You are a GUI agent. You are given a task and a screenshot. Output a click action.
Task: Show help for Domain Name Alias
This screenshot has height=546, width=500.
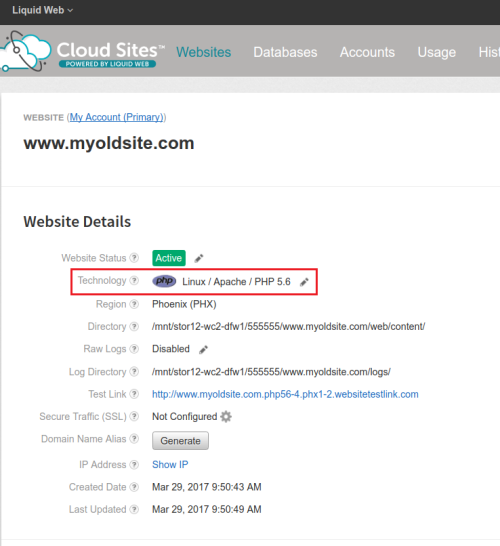pos(134,439)
